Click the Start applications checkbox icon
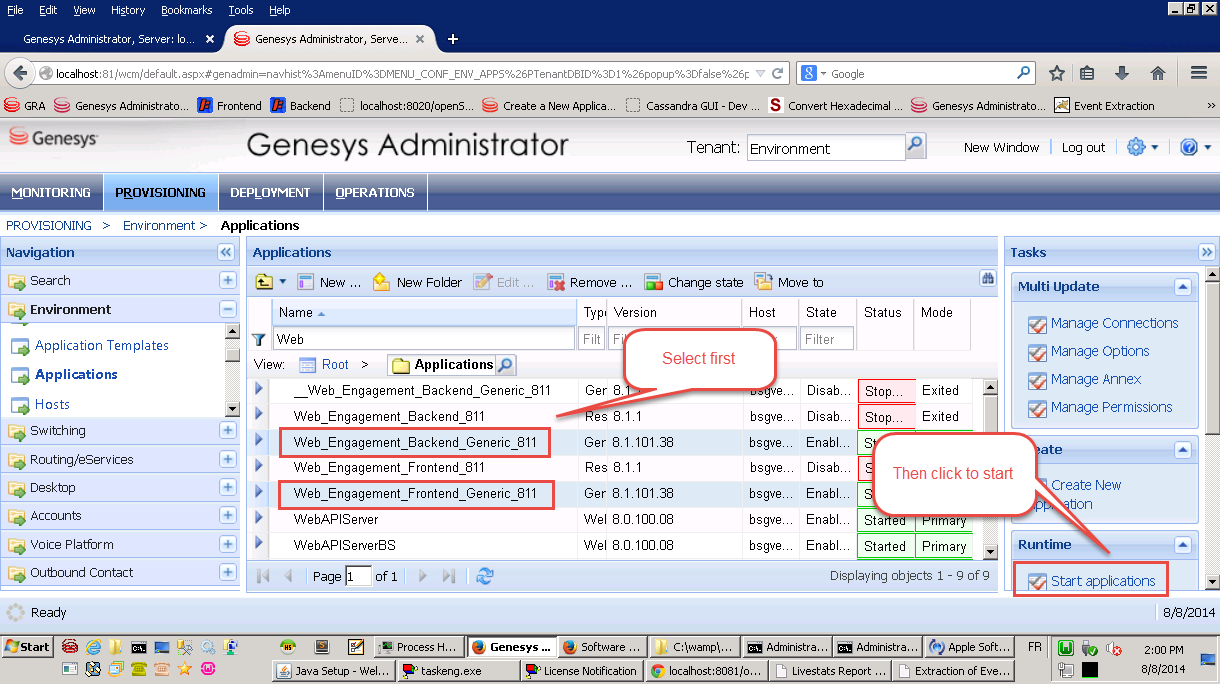This screenshot has height=684, width=1220. (1037, 581)
